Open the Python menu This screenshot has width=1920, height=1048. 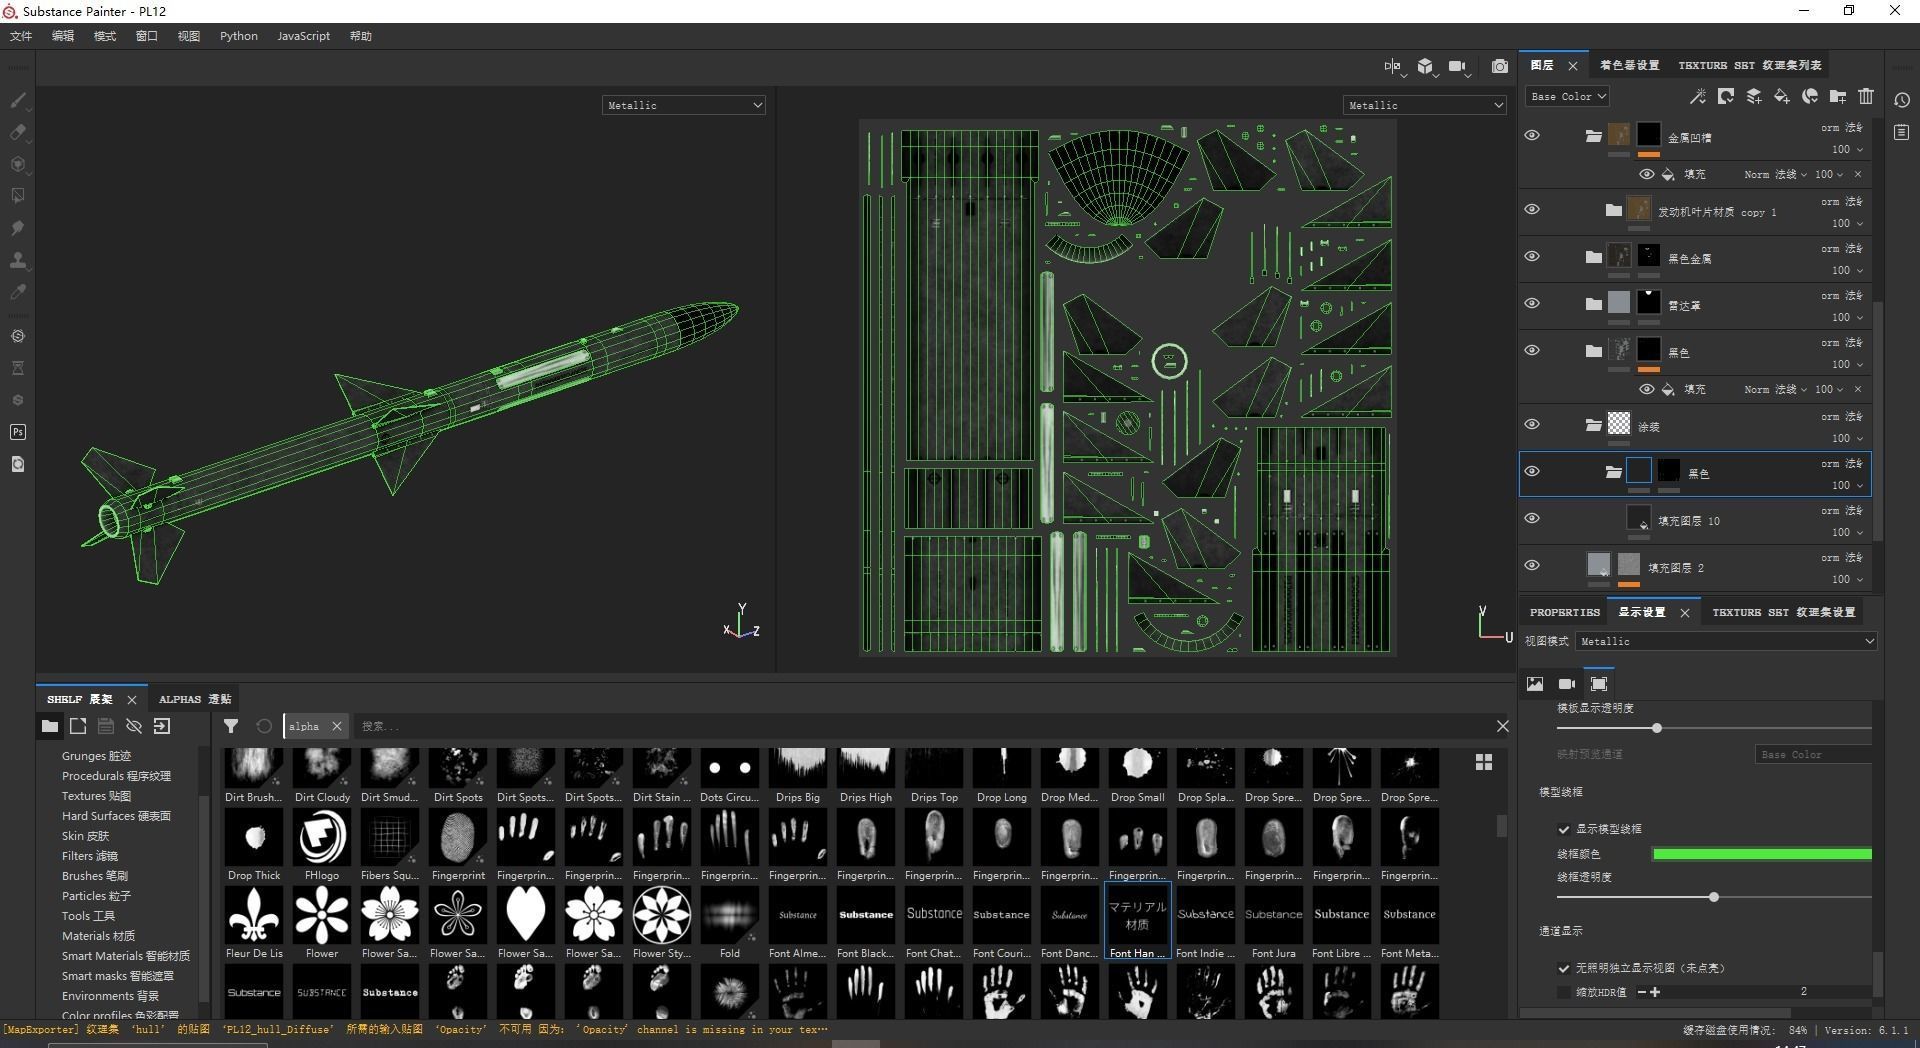[239, 36]
